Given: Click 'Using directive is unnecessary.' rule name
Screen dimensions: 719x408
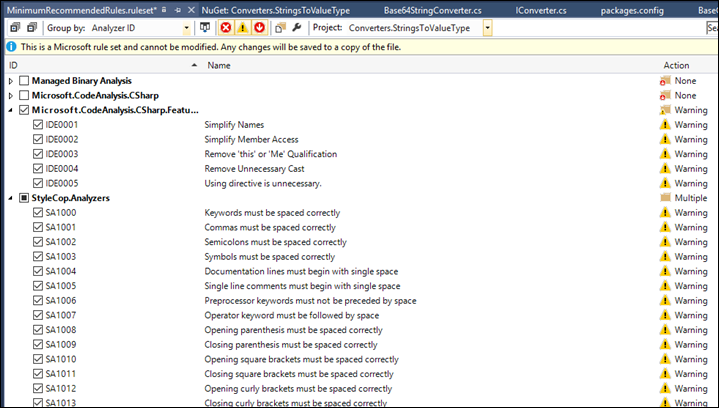Looking at the screenshot, I should pyautogui.click(x=263, y=183).
